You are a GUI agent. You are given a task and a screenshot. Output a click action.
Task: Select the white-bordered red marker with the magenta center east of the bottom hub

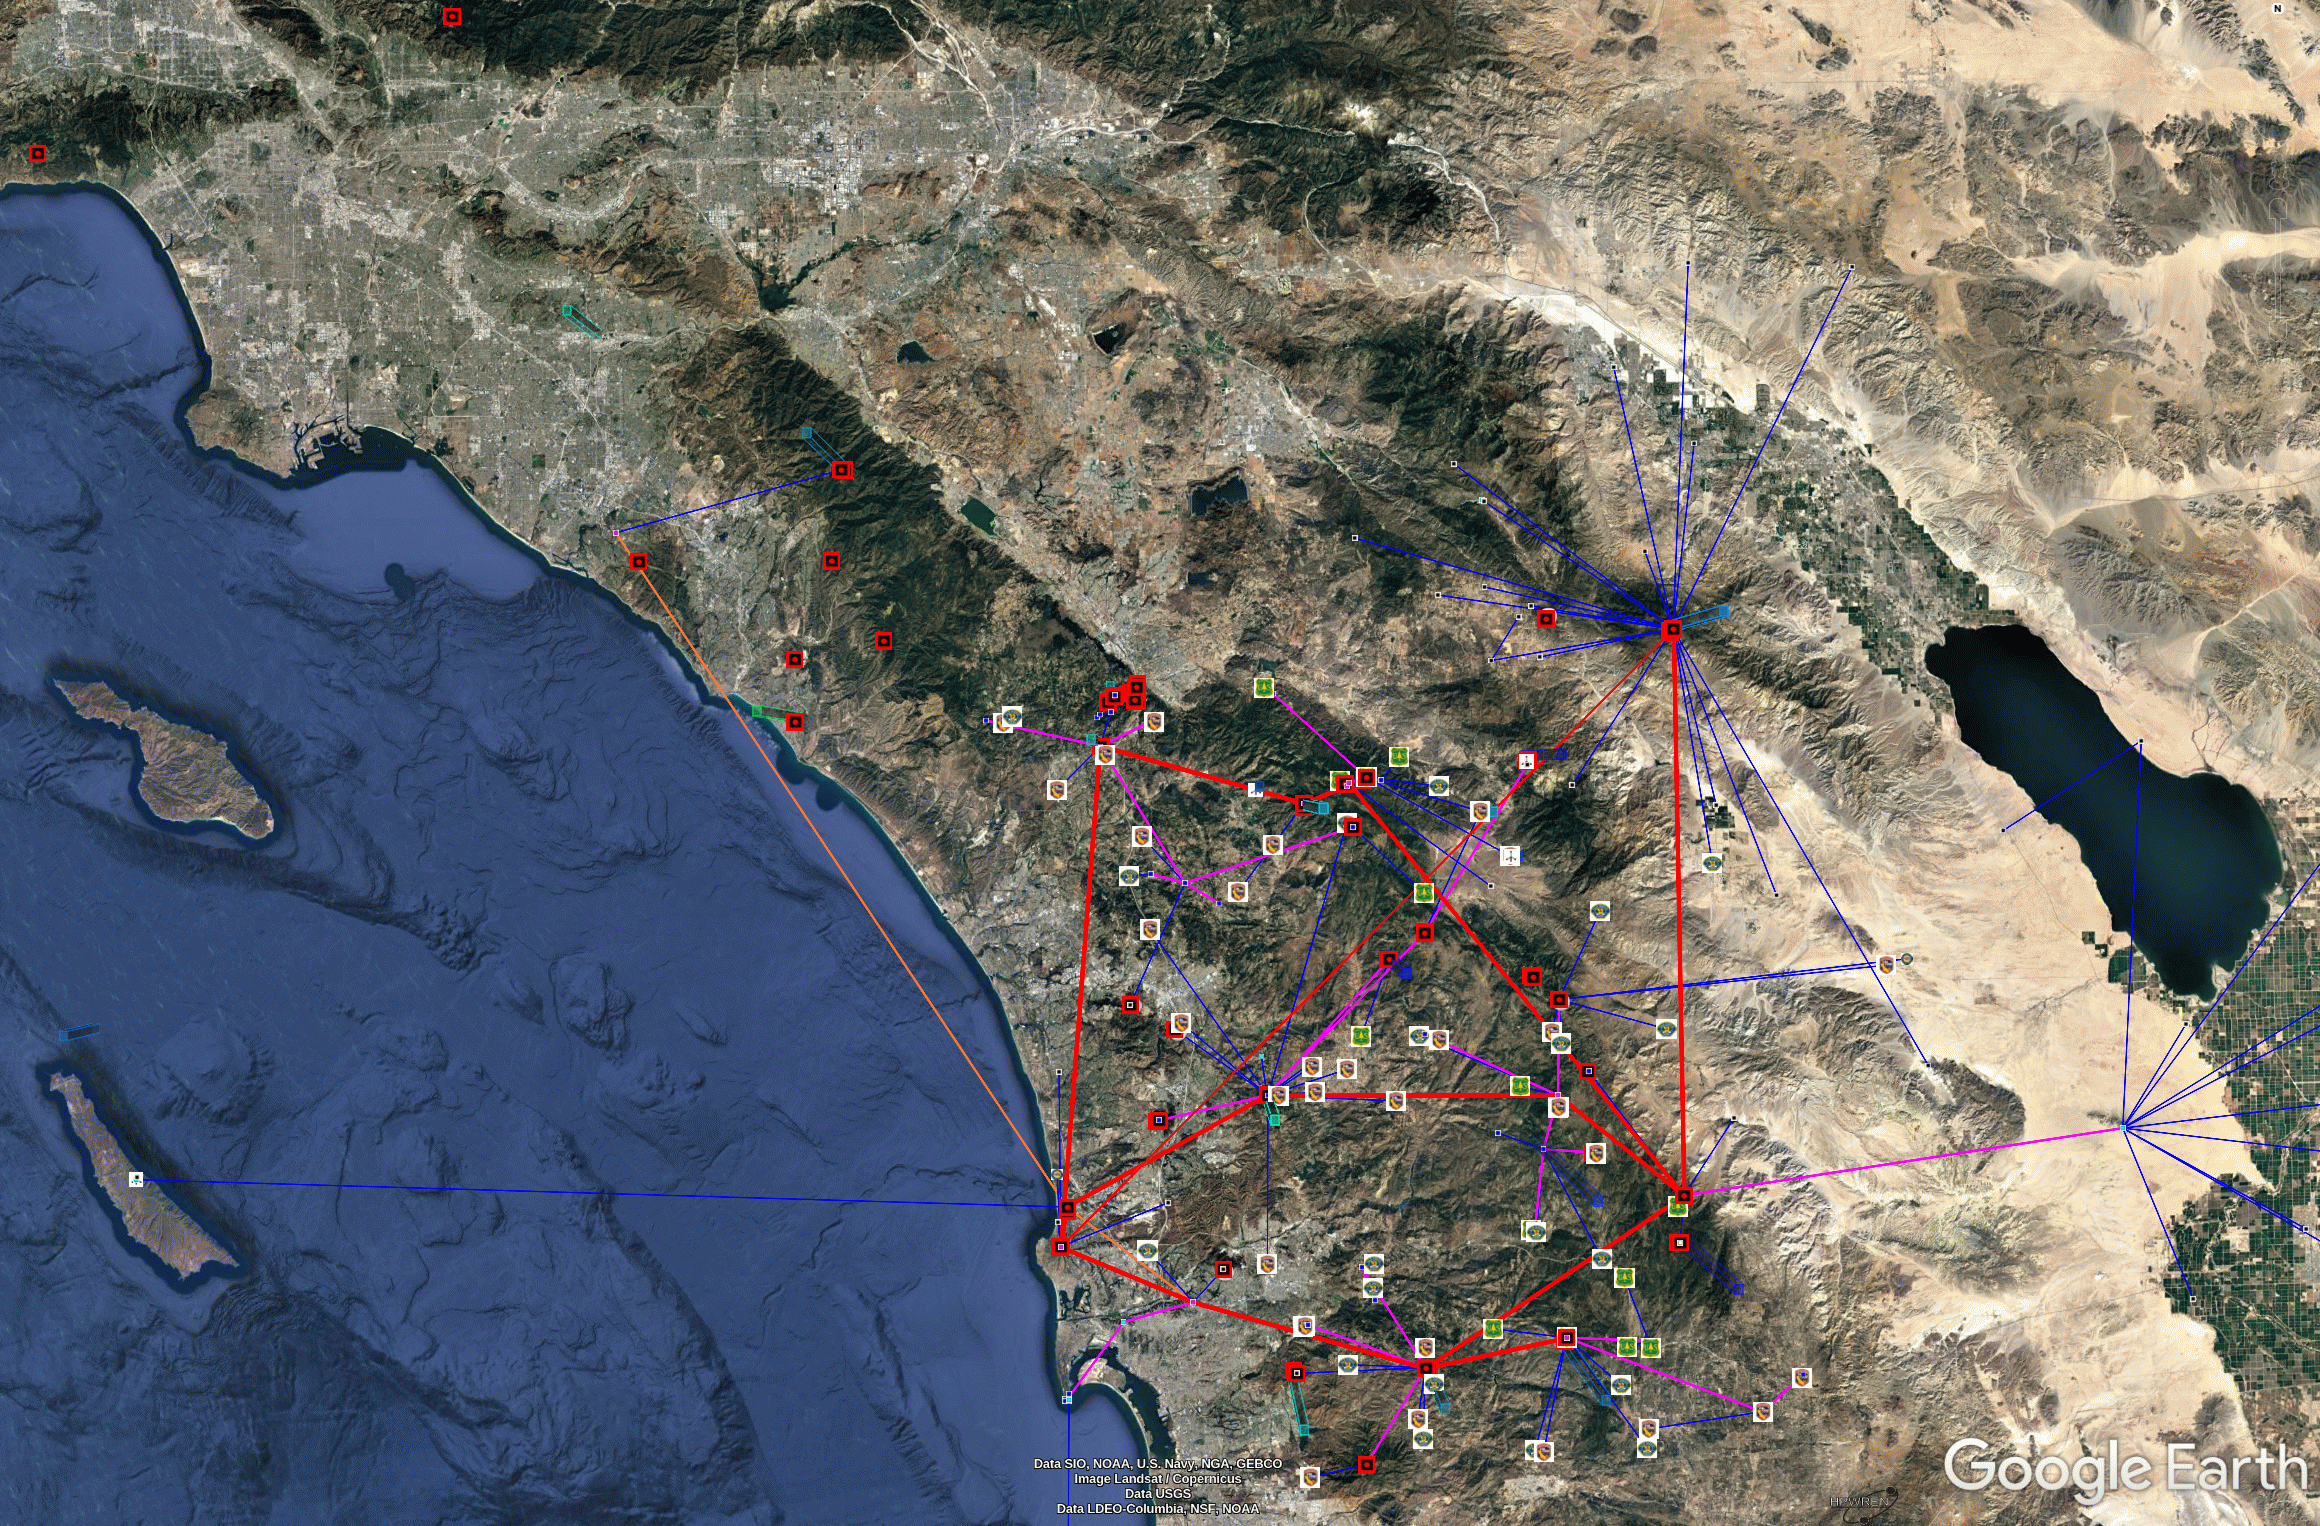click(x=1566, y=1338)
